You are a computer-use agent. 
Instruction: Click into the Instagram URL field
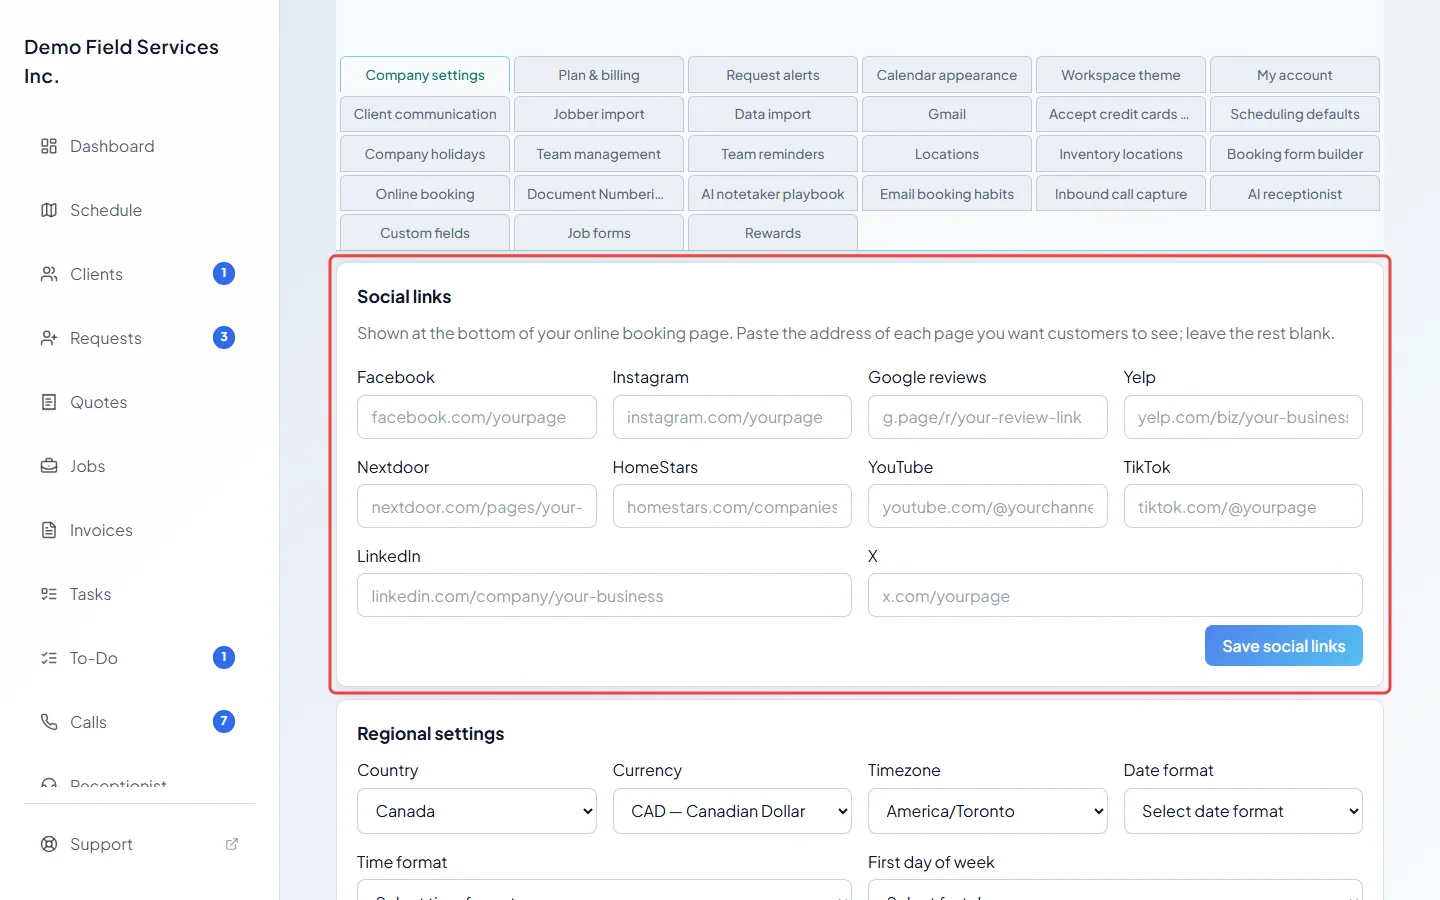pyautogui.click(x=732, y=417)
